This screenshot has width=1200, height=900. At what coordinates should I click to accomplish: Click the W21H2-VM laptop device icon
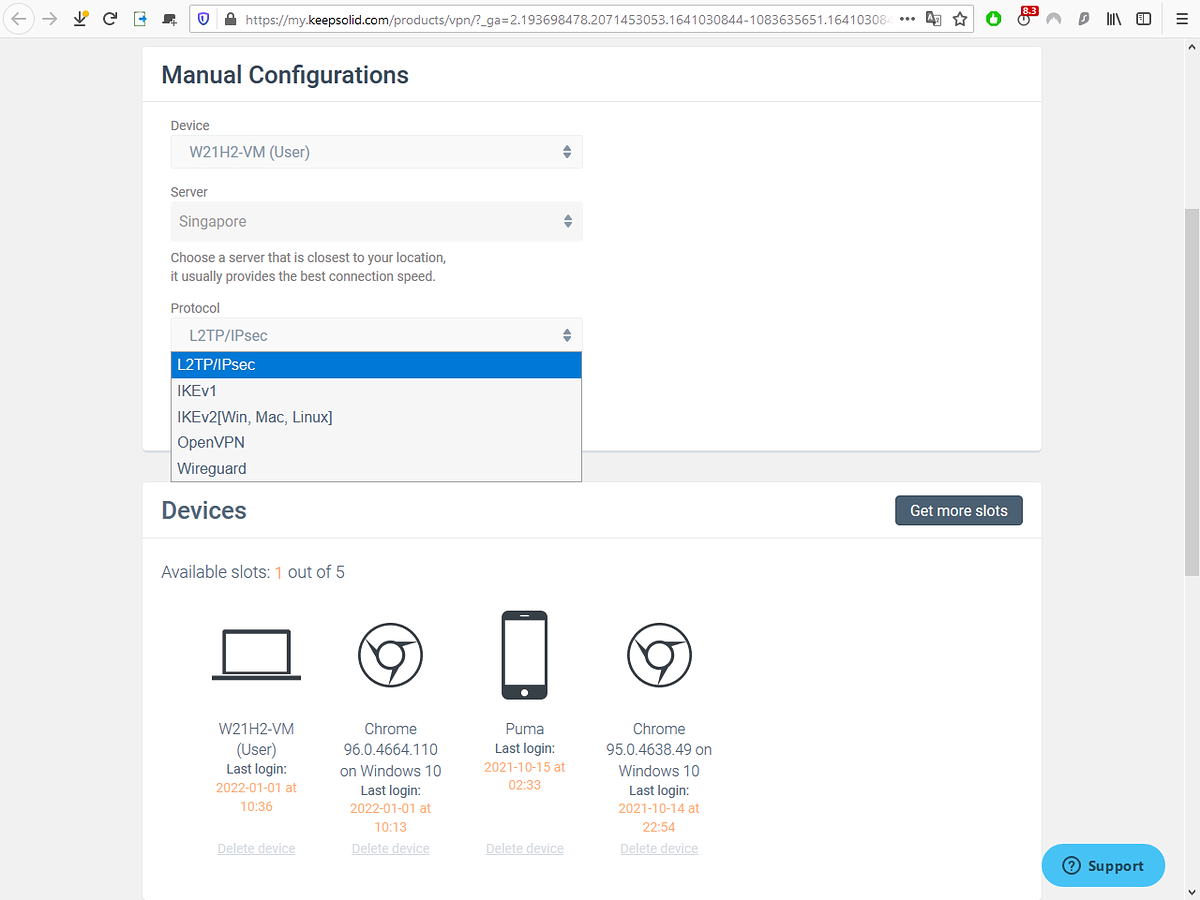[x=256, y=655]
